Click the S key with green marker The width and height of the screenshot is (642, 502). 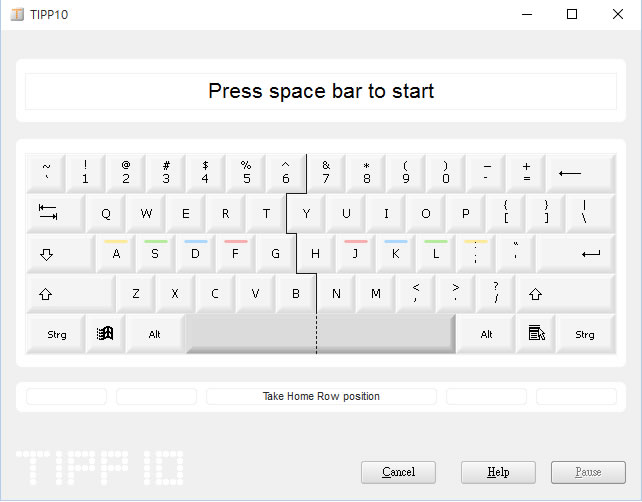pos(156,253)
